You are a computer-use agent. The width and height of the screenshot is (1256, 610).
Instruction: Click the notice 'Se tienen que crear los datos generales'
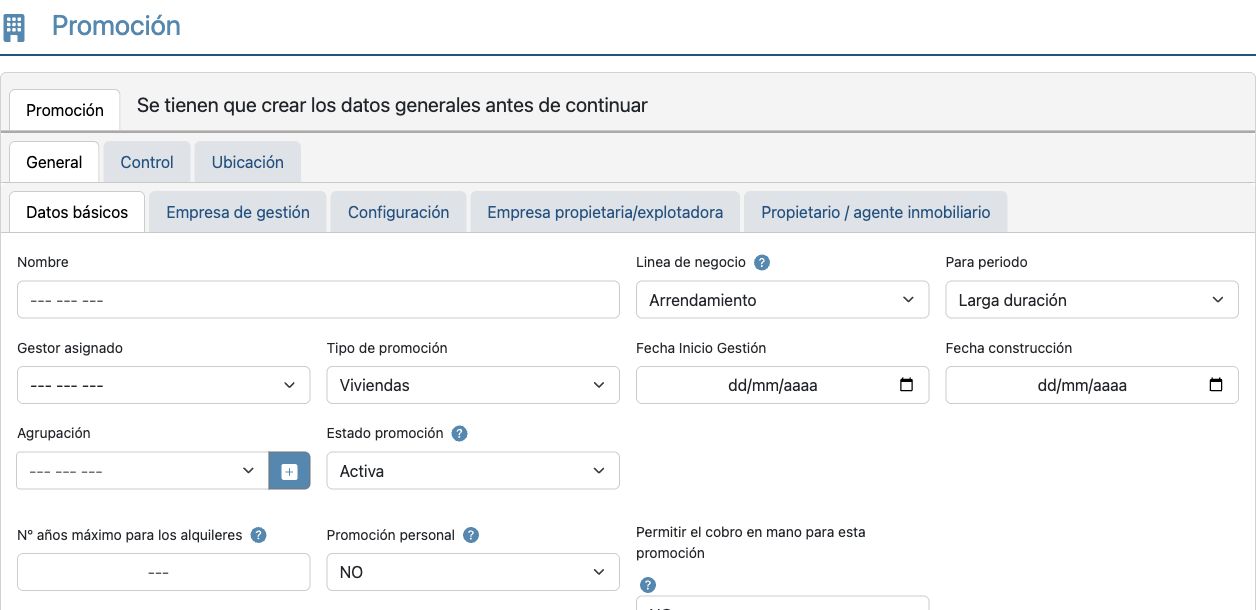point(392,105)
